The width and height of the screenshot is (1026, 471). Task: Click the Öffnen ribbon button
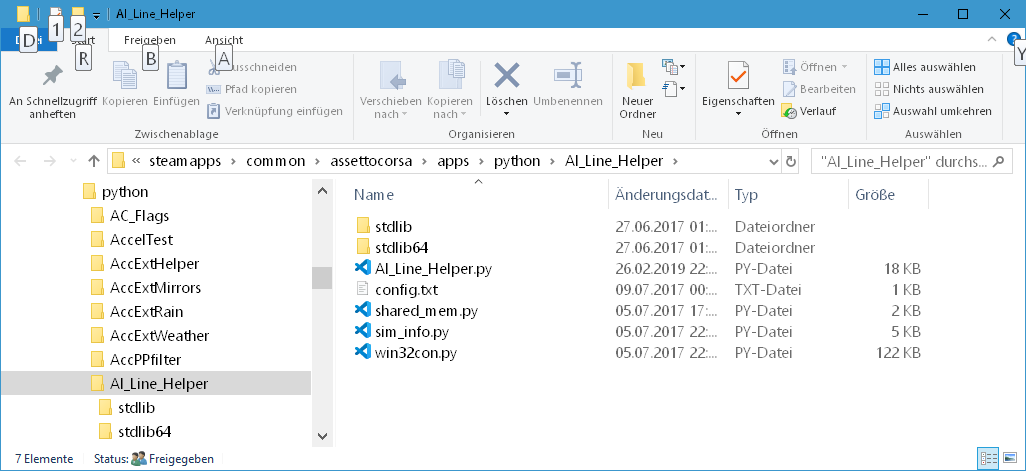[815, 67]
